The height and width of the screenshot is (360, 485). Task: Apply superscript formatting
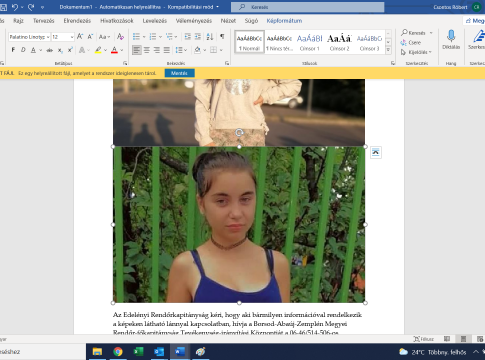tap(70, 50)
